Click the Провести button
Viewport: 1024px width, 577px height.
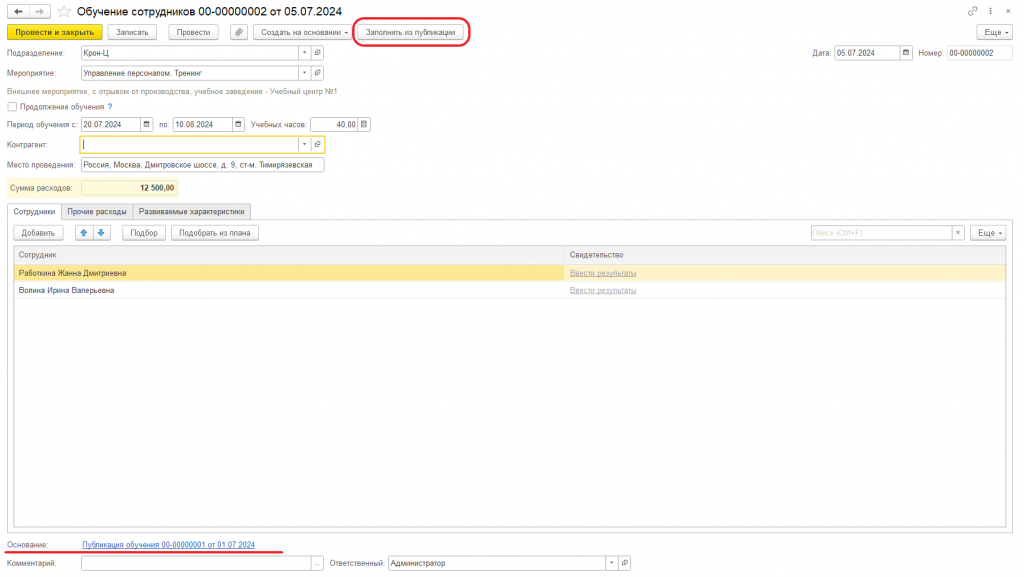pyautogui.click(x=193, y=32)
